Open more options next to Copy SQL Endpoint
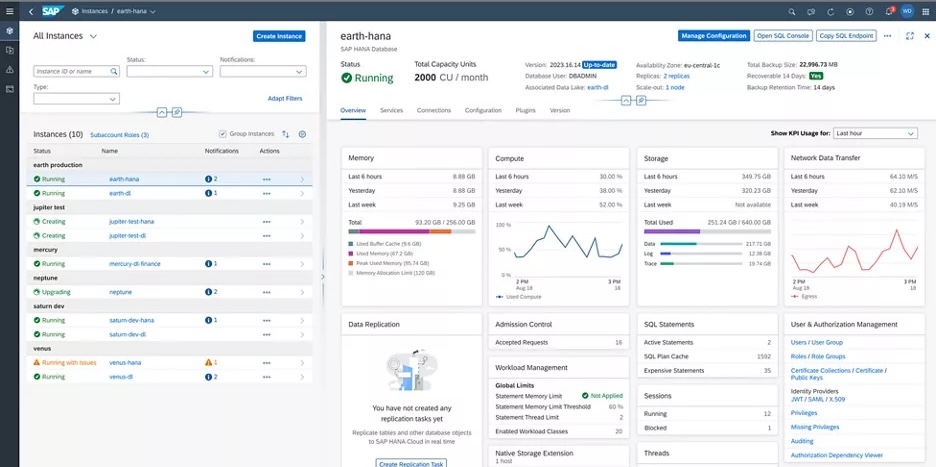Viewport: 936px width, 467px height. [x=888, y=36]
